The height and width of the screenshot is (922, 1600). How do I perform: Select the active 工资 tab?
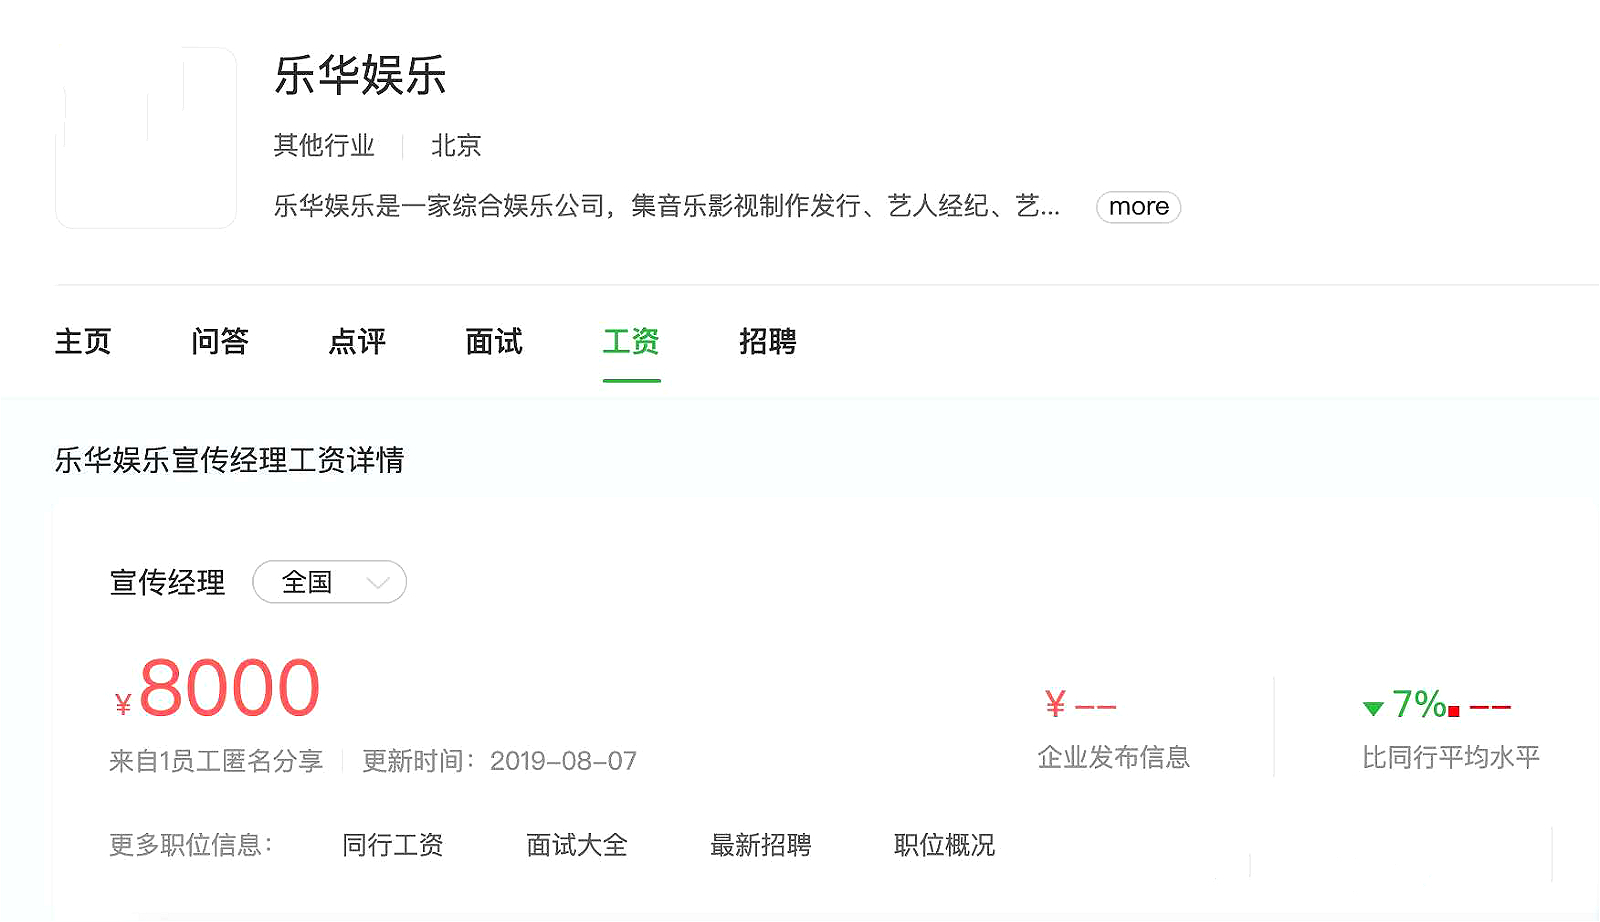(x=631, y=343)
